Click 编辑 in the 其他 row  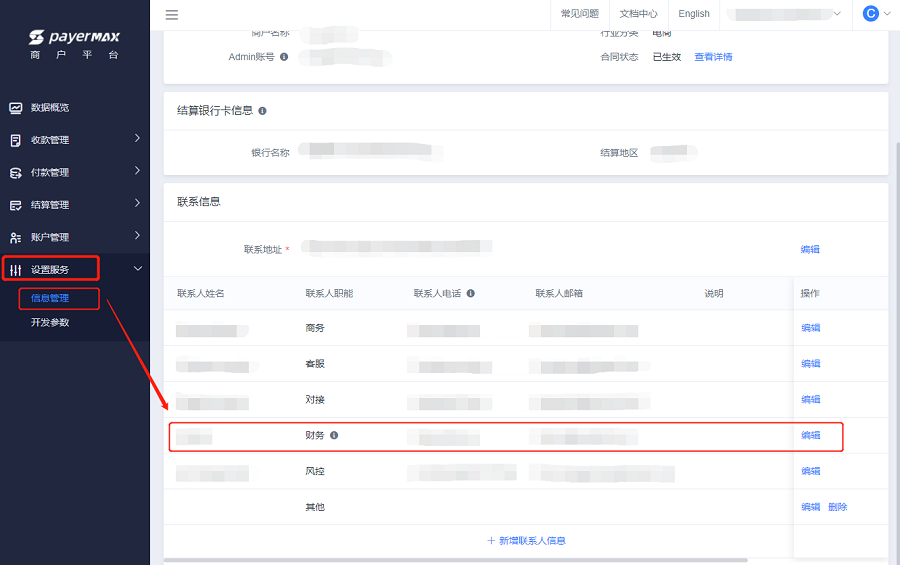(811, 507)
